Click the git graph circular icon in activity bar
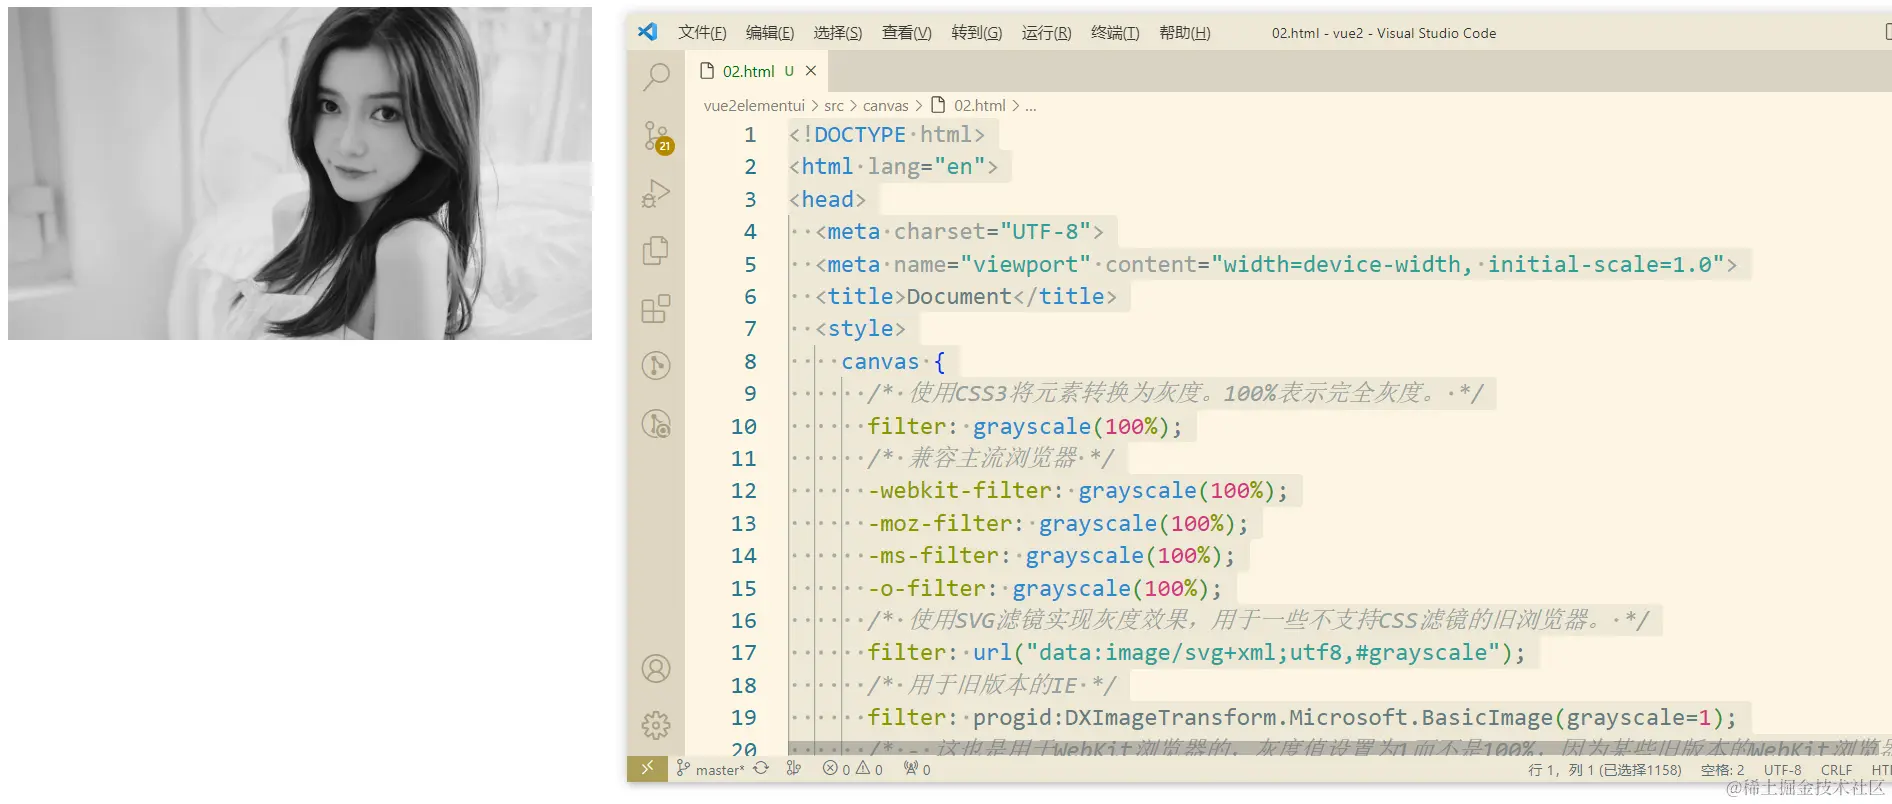This screenshot has height=804, width=1892. point(656,365)
